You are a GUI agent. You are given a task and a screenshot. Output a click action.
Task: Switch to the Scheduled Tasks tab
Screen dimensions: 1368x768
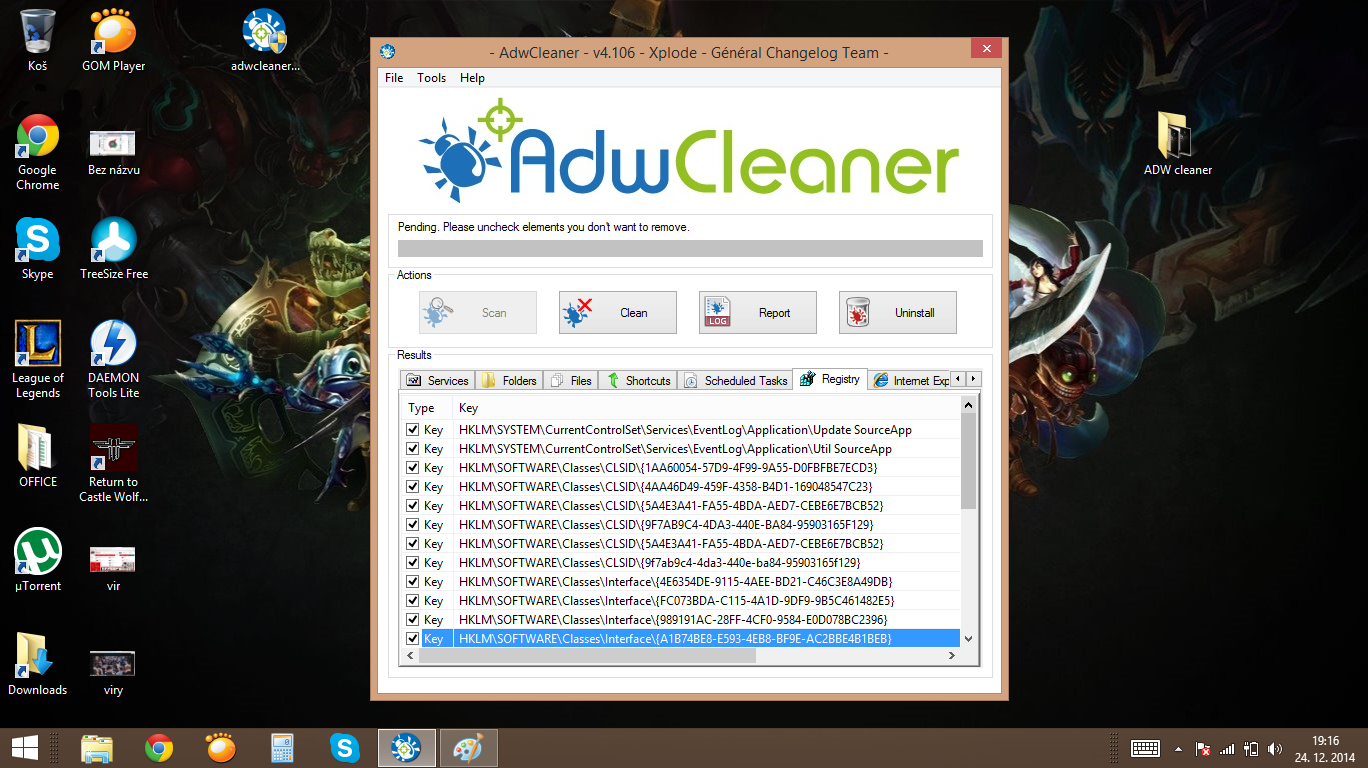pos(735,381)
